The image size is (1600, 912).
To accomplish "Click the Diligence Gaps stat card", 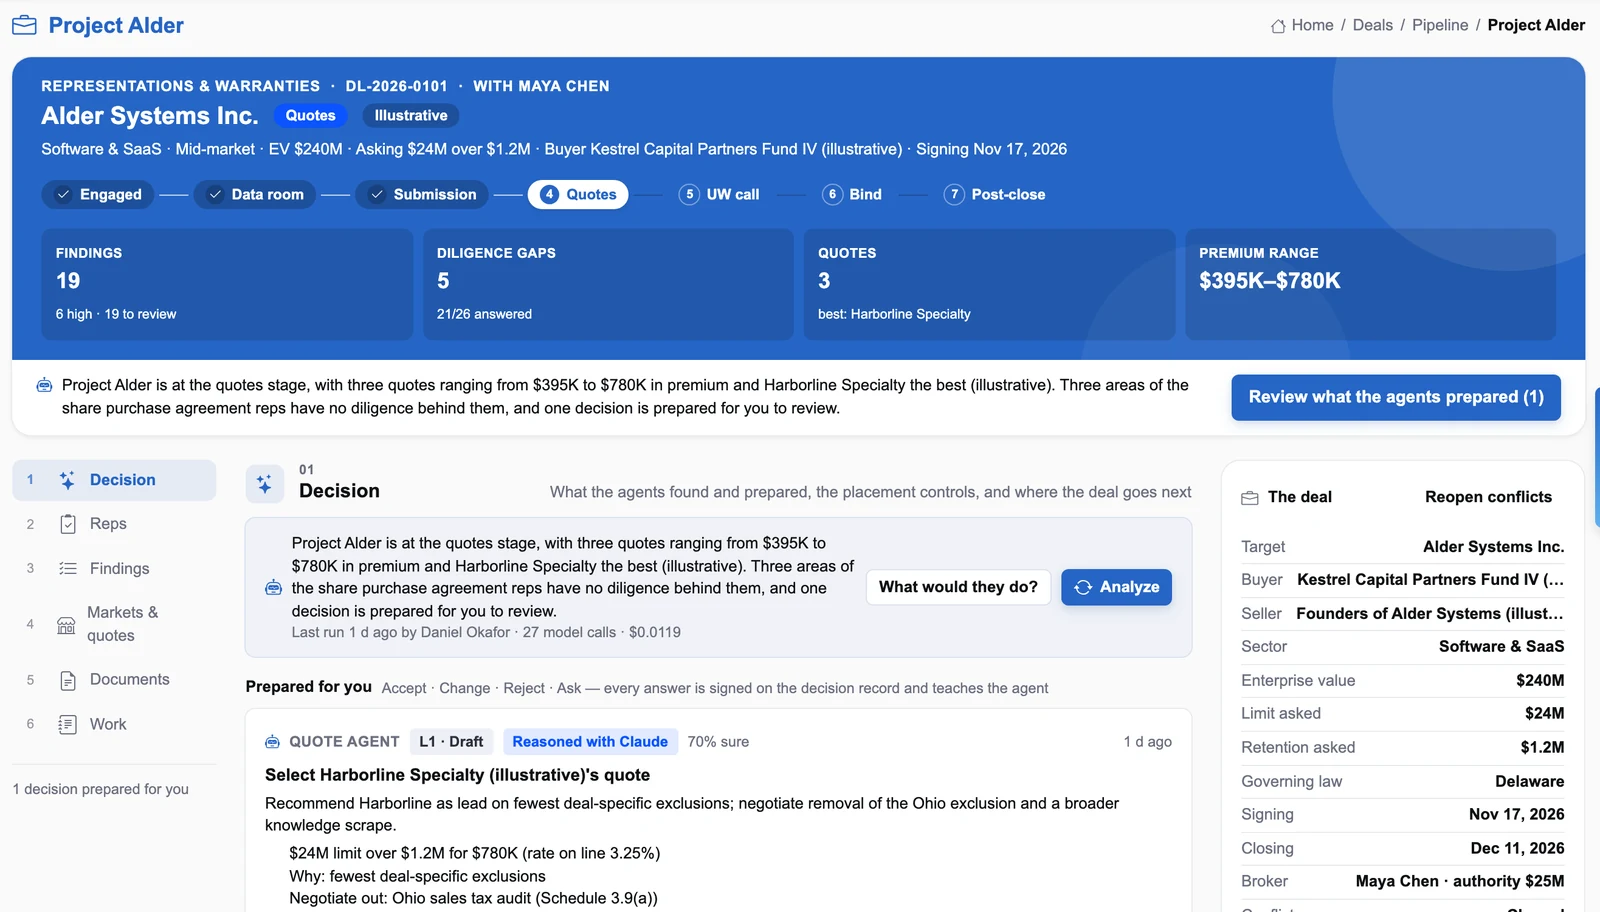I will coord(608,285).
